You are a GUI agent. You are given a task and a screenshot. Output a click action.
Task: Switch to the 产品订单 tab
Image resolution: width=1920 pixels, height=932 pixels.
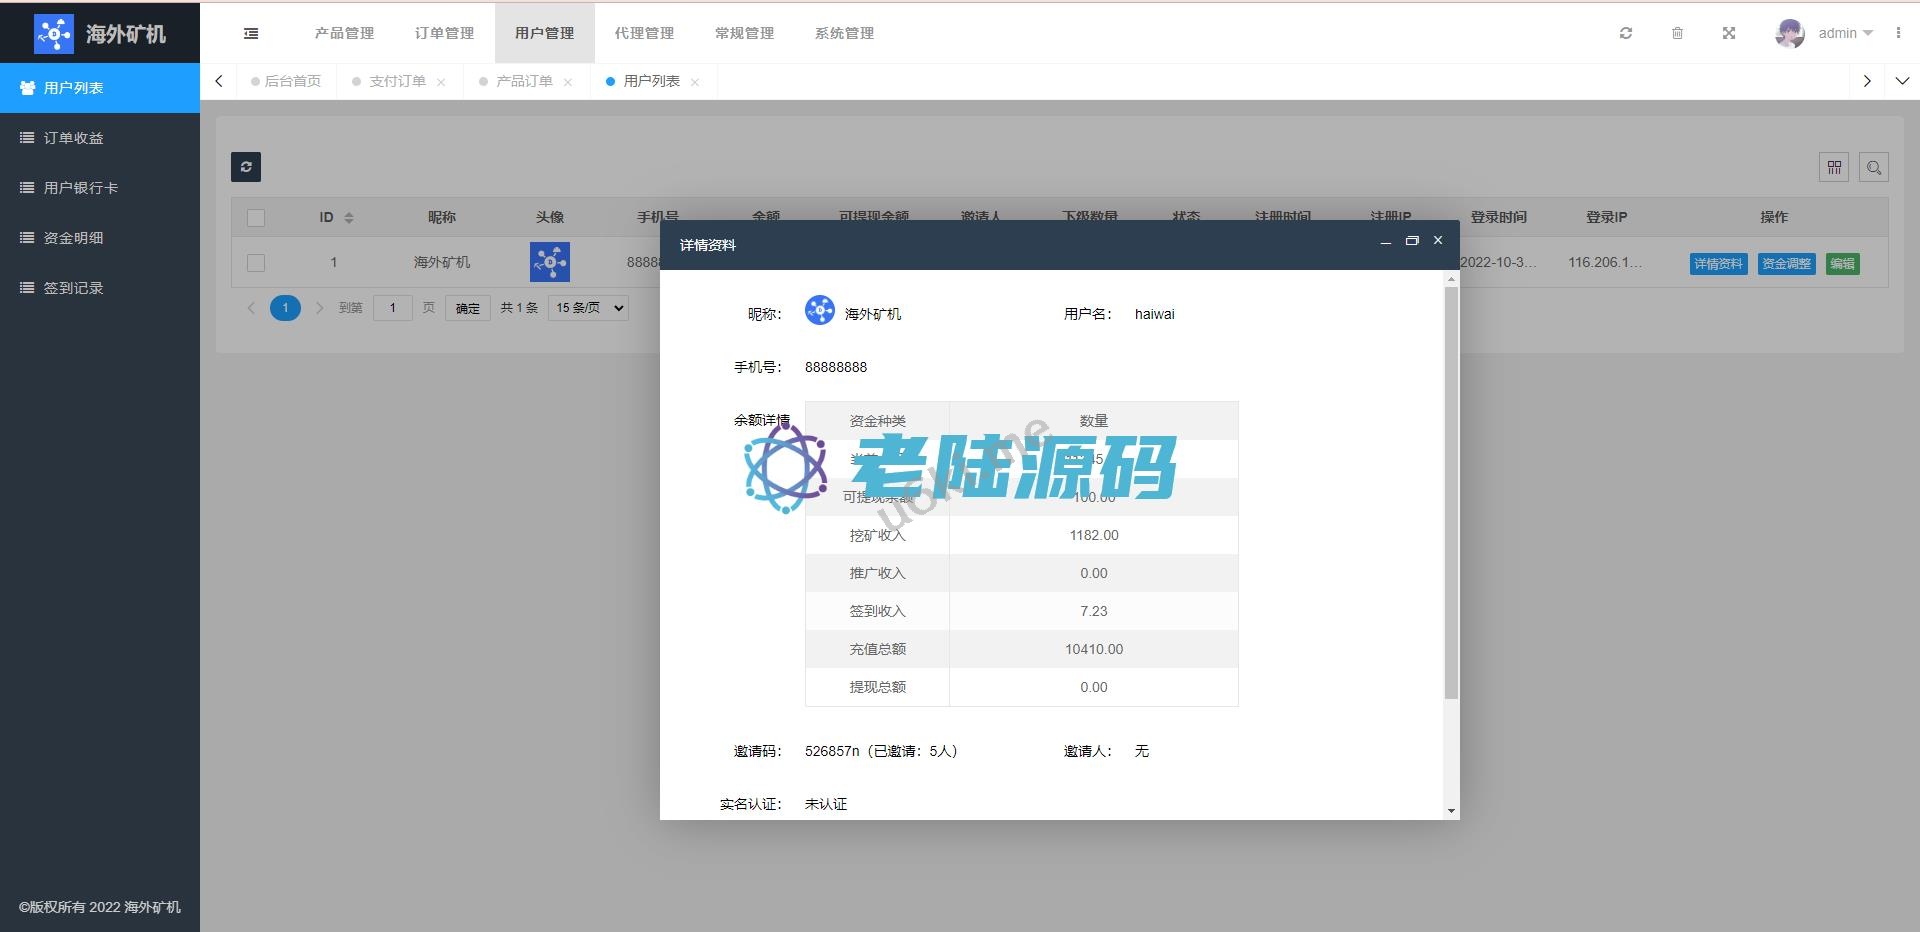pos(524,81)
